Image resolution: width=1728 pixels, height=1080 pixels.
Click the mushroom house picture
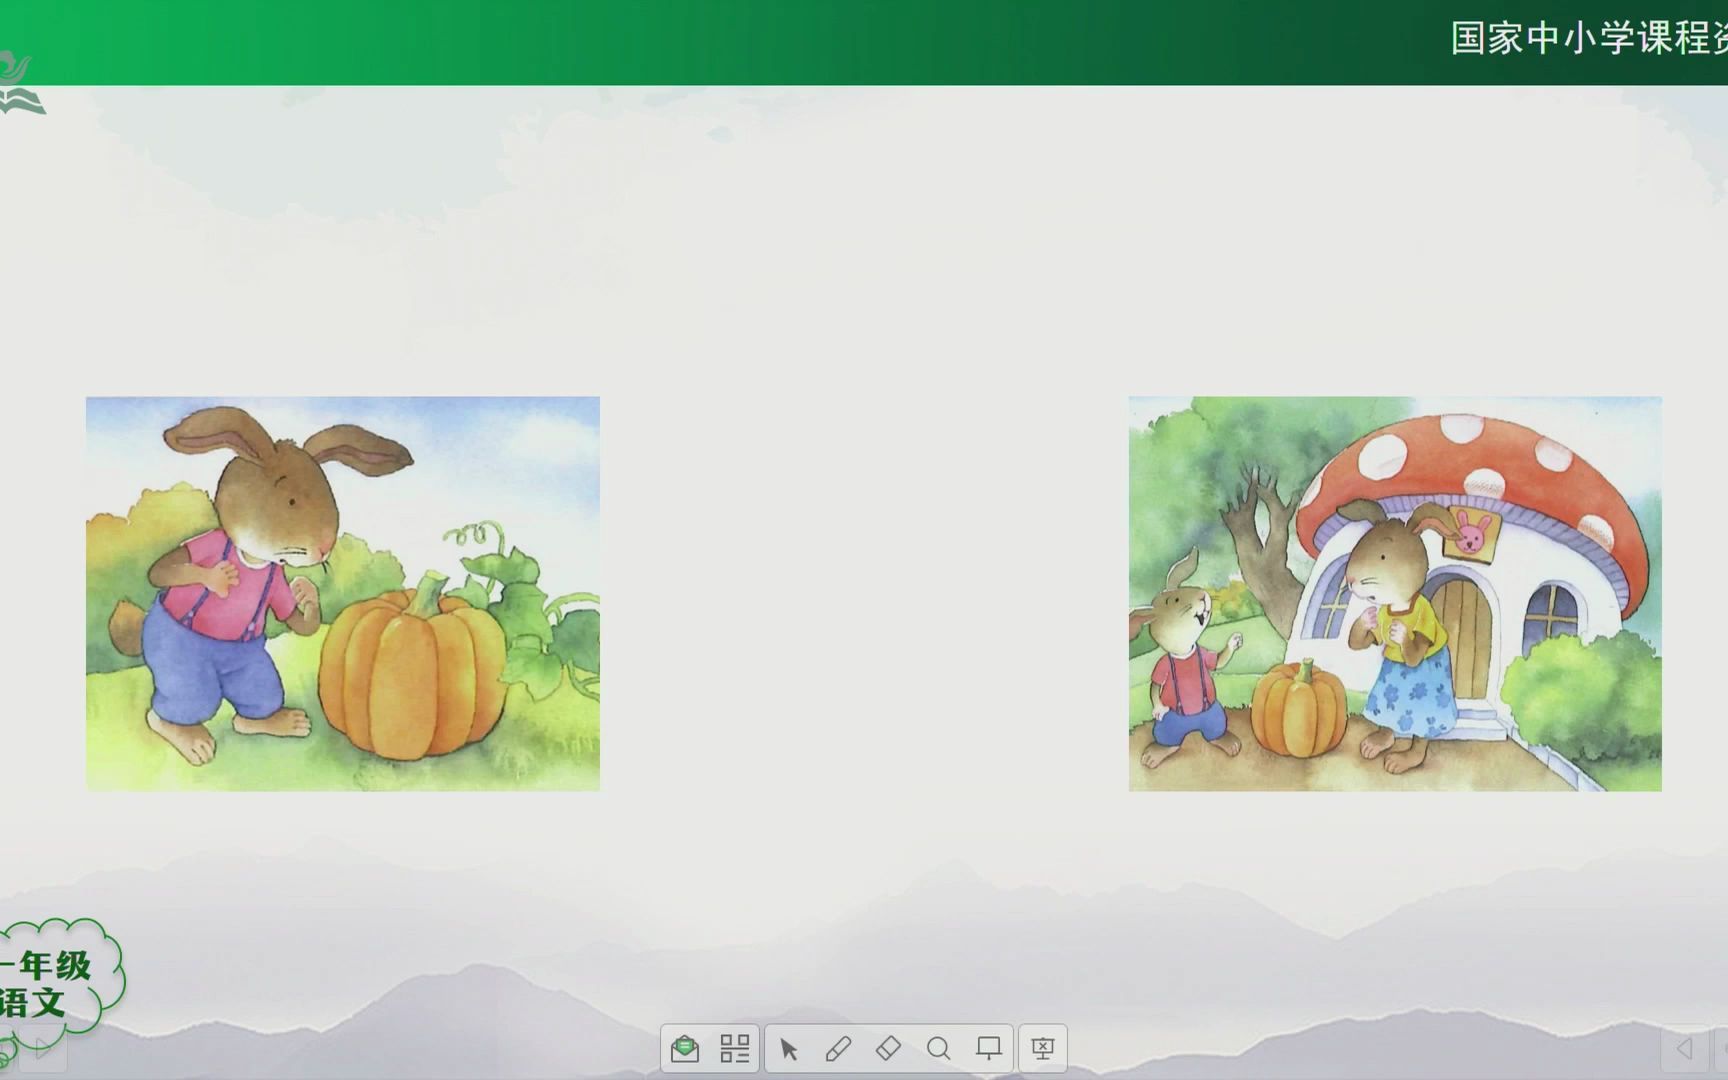point(1395,594)
